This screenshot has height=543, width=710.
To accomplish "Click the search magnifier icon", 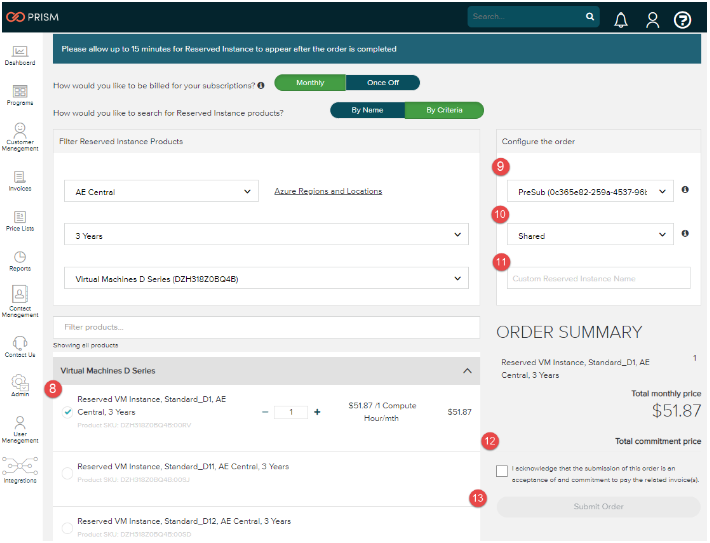I will tap(590, 17).
